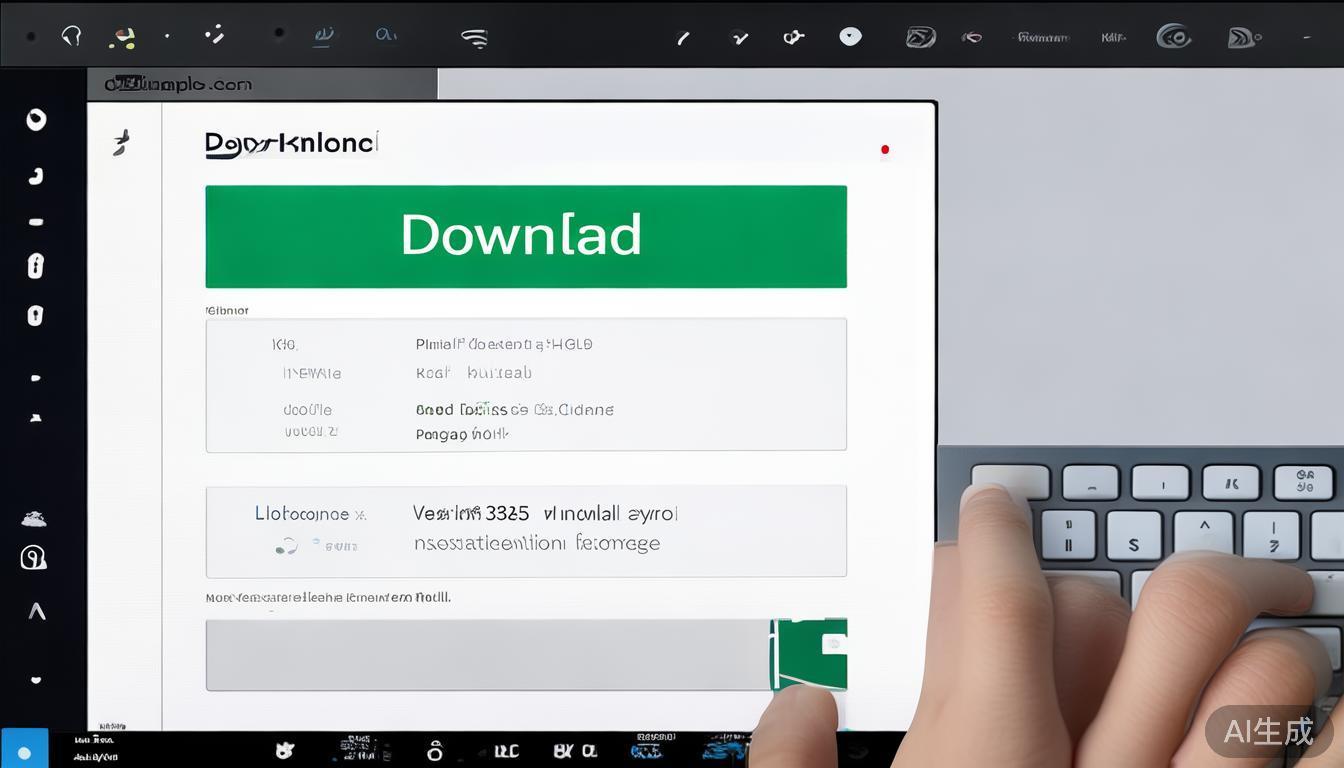
Task: Click the circular target icon at top right
Action: [1173, 37]
